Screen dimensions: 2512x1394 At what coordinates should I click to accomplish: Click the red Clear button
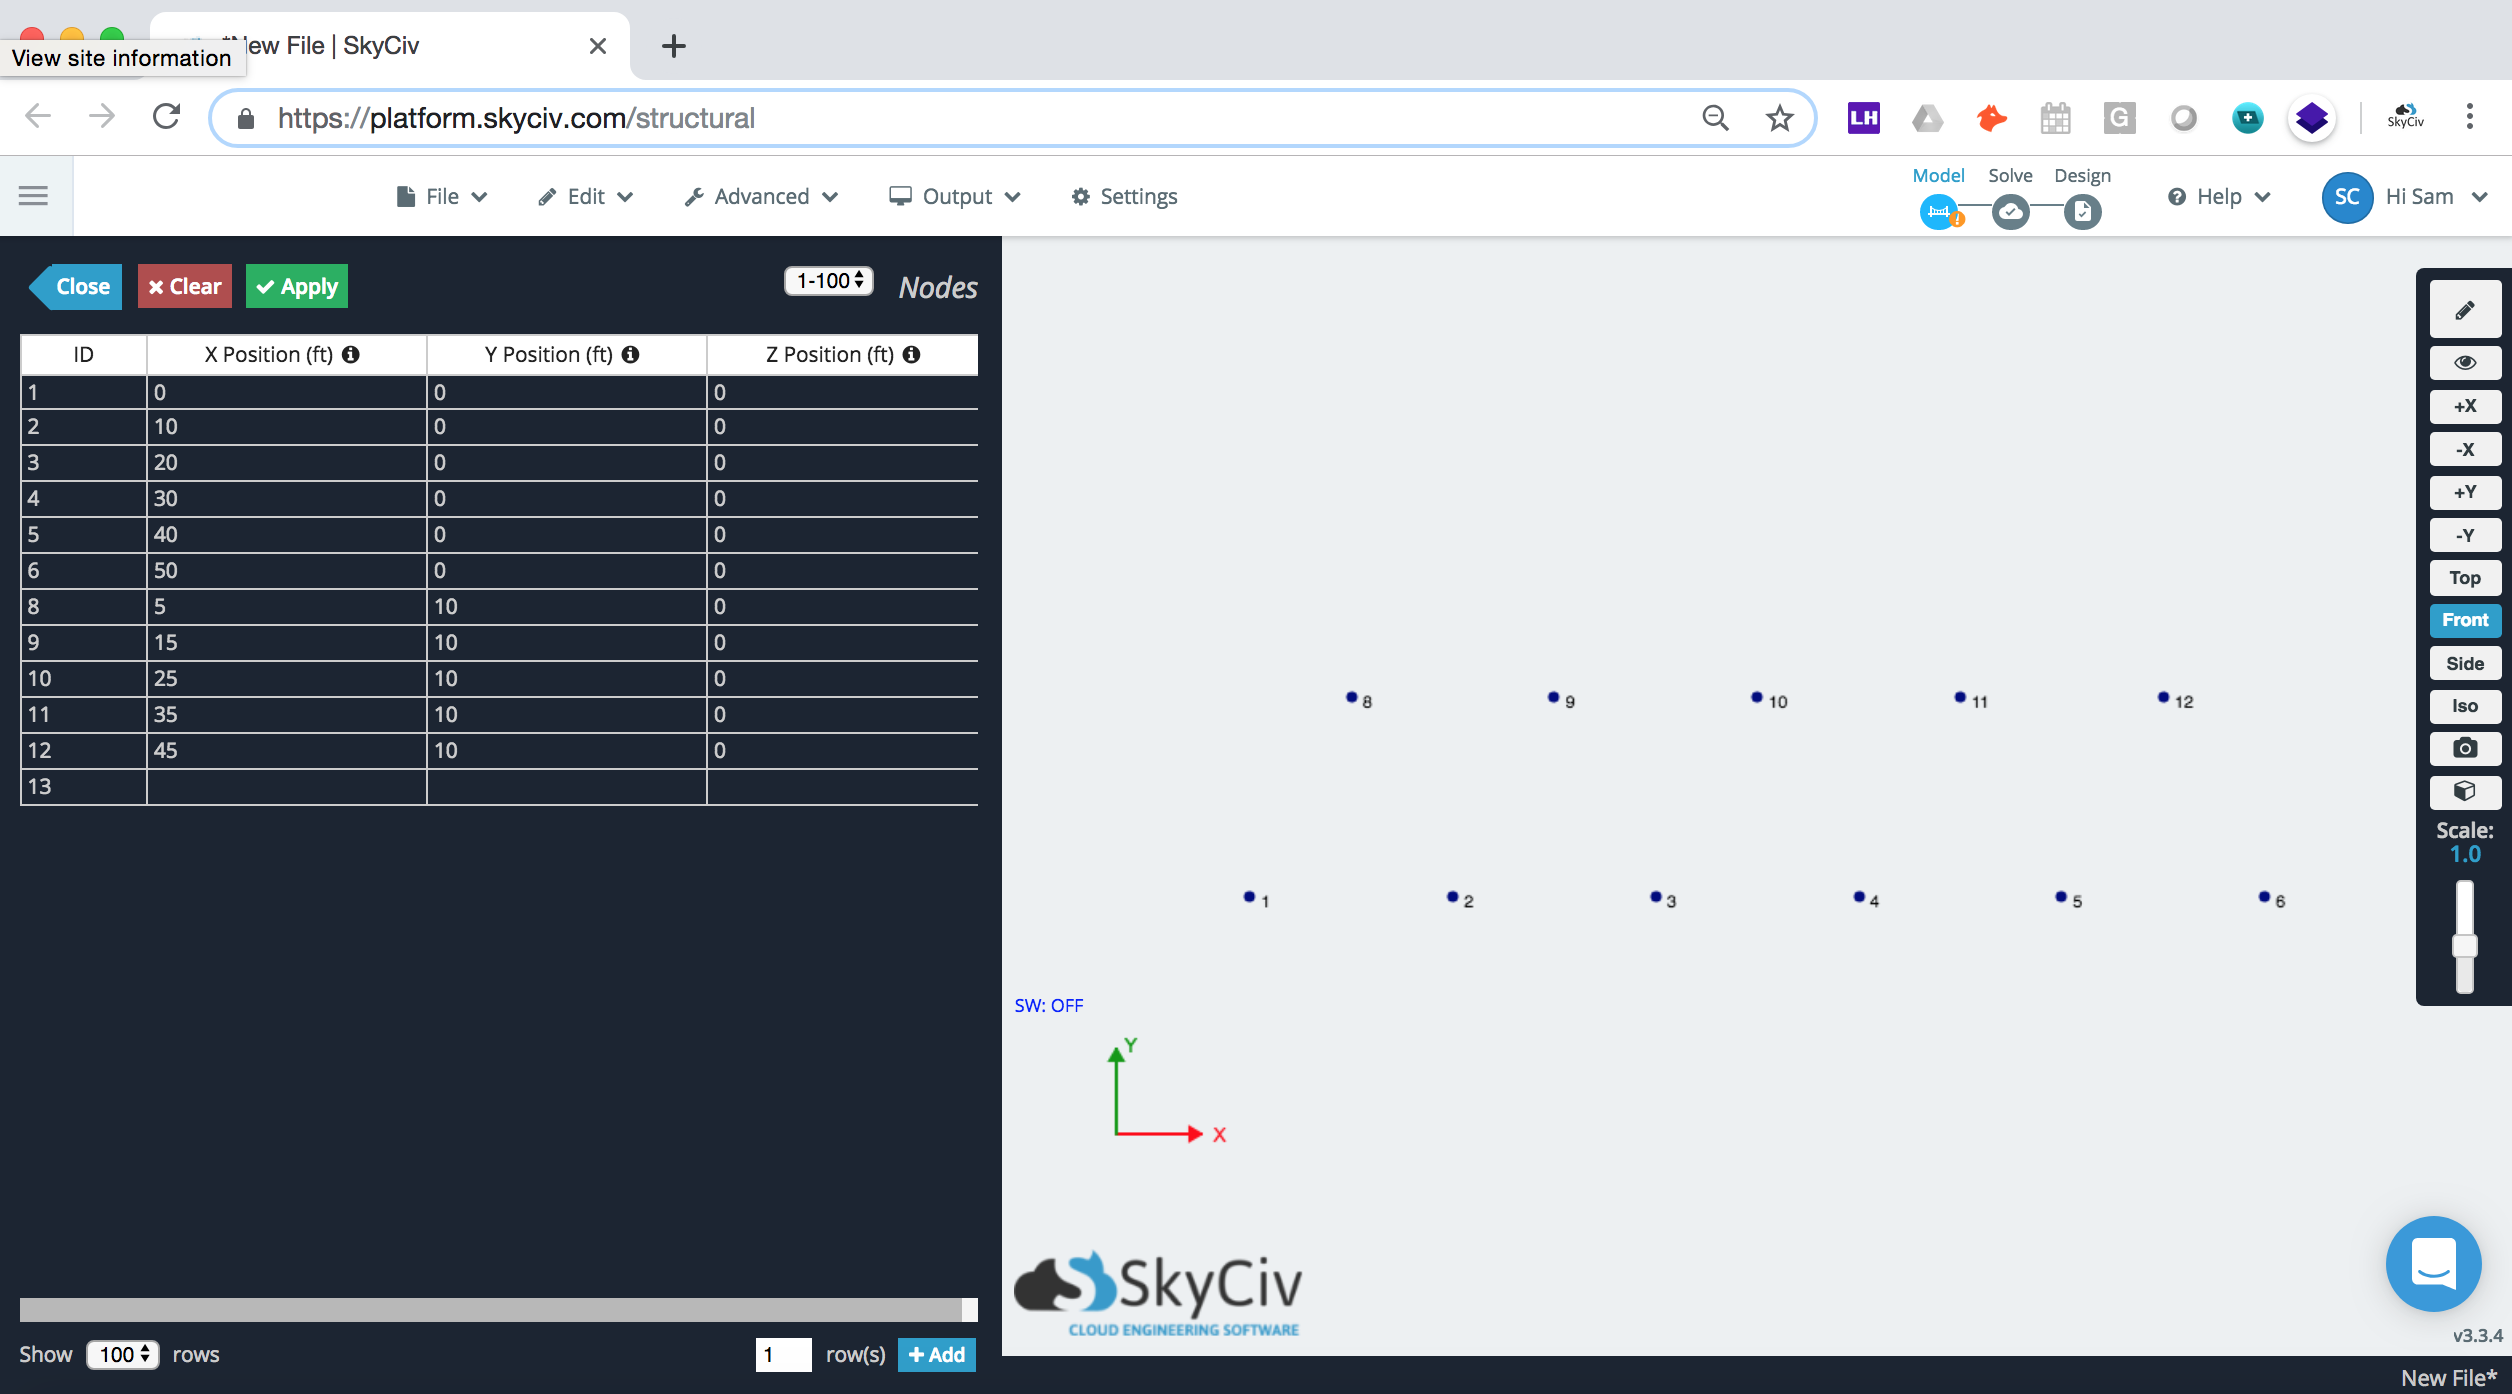tap(182, 285)
